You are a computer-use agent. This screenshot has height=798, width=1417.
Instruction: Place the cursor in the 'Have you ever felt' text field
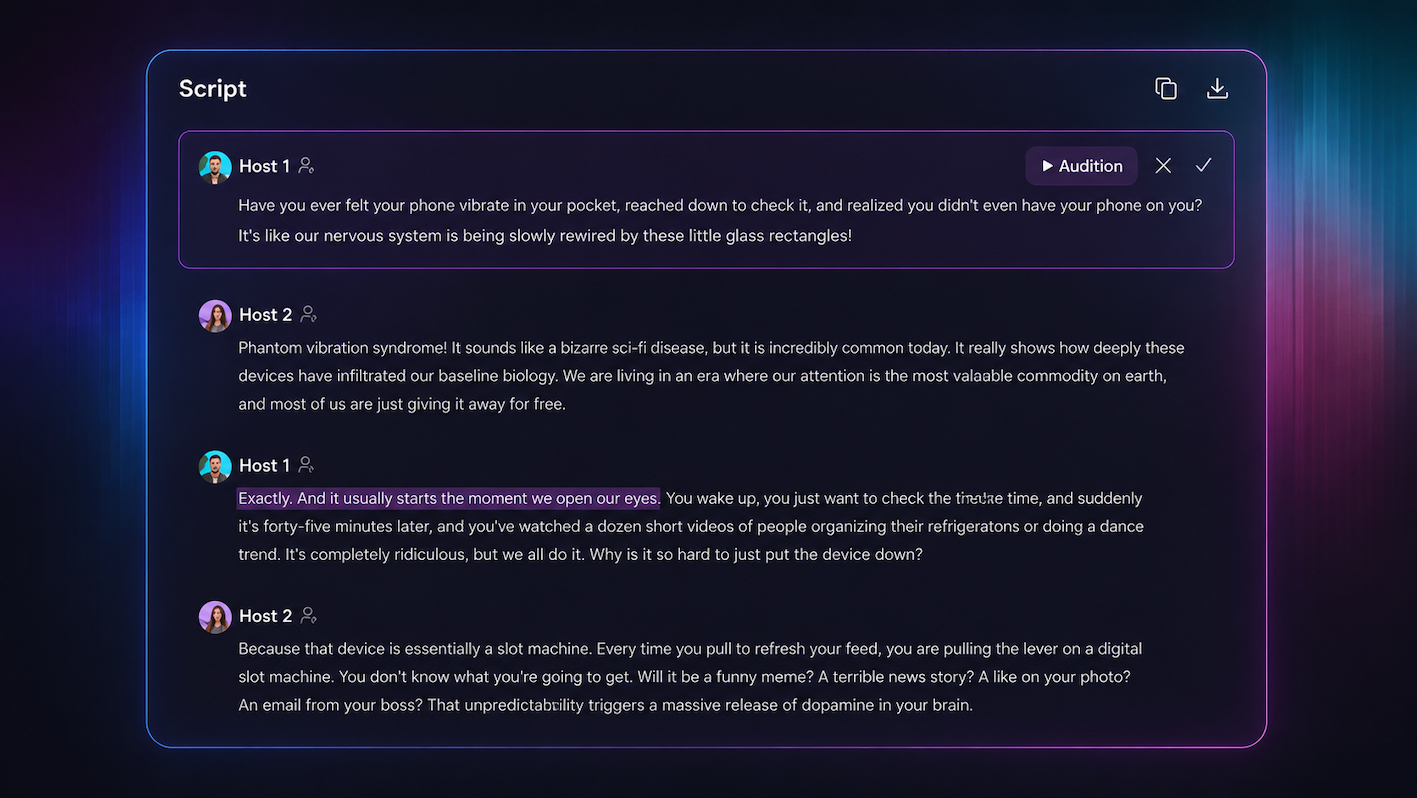[720, 221]
